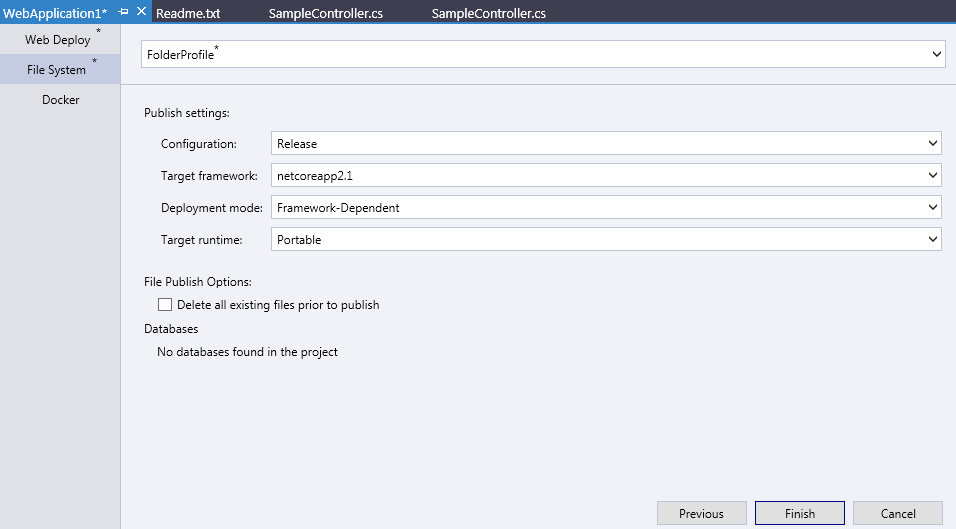Click the 'Delete all existing files prior to publish' label
The width and height of the screenshot is (956, 529).
click(278, 305)
